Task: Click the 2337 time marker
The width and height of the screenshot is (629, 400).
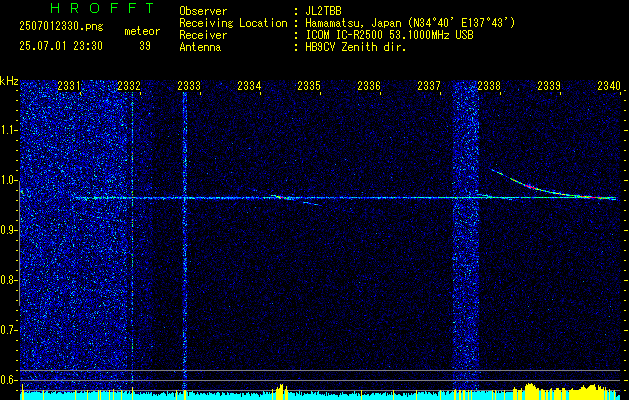Action: pos(429,85)
